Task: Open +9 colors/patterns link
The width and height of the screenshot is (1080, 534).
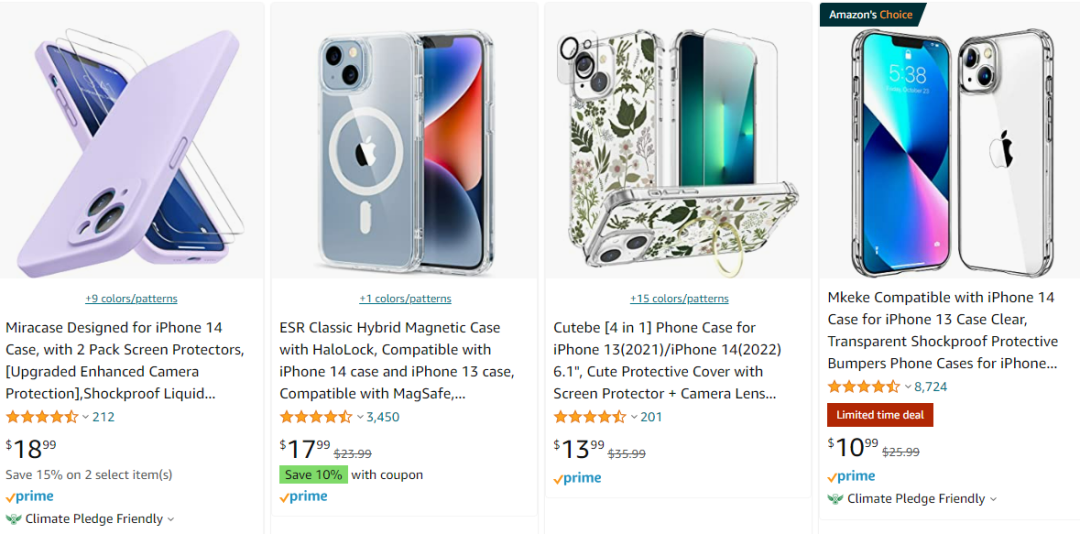Action: coord(131,298)
